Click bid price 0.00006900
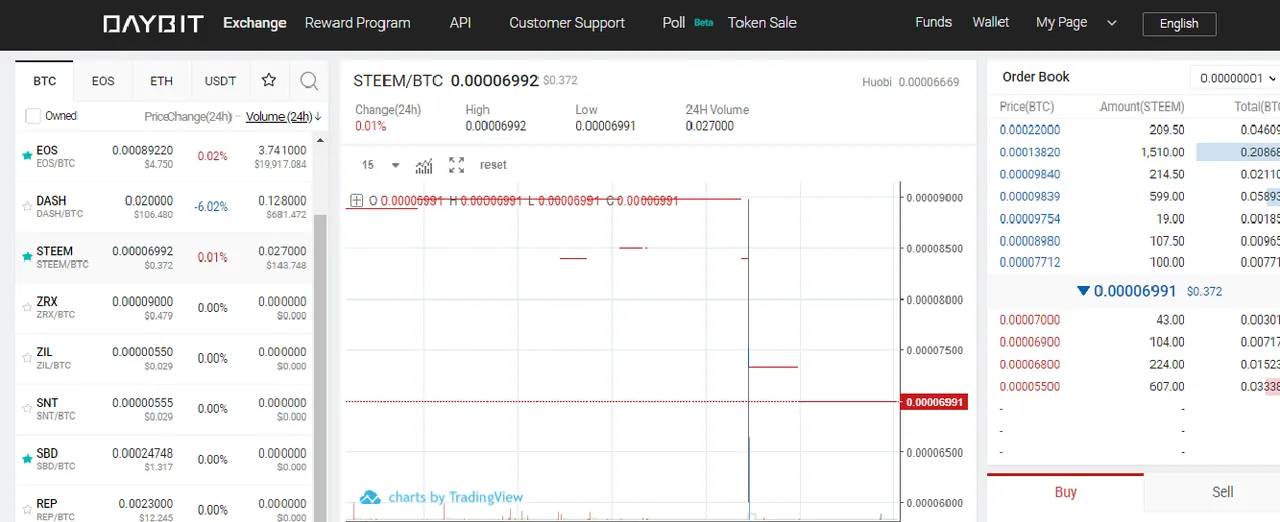Screen dimensions: 1280x522 (x=1030, y=342)
